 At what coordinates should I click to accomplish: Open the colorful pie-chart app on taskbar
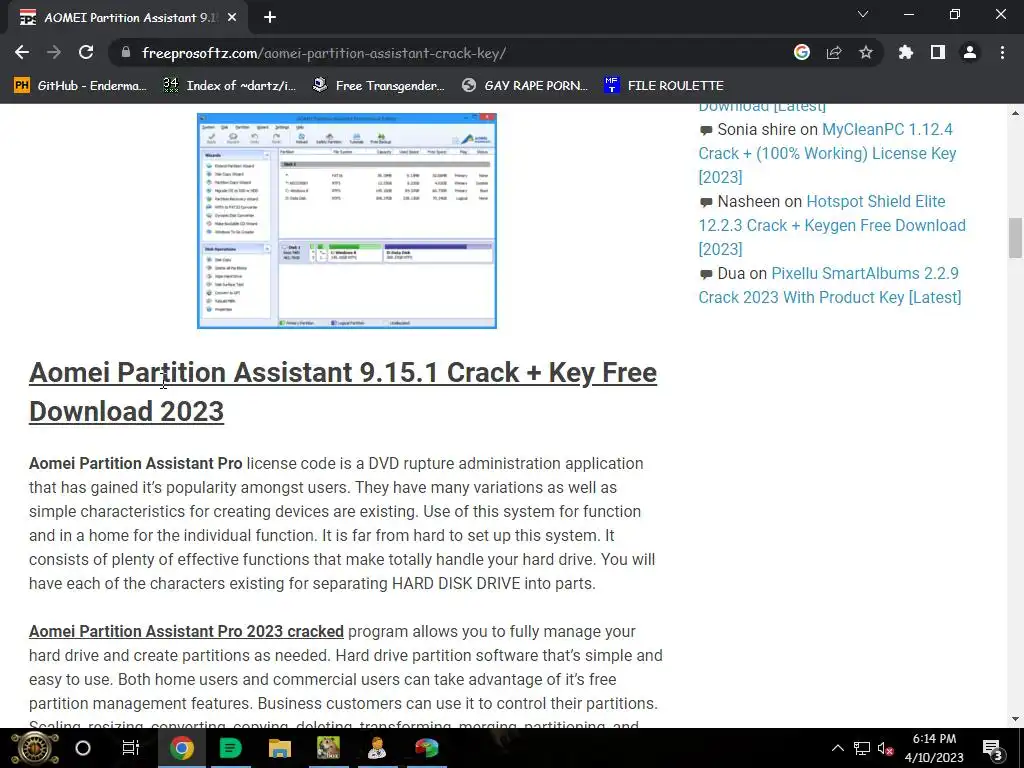(426, 748)
